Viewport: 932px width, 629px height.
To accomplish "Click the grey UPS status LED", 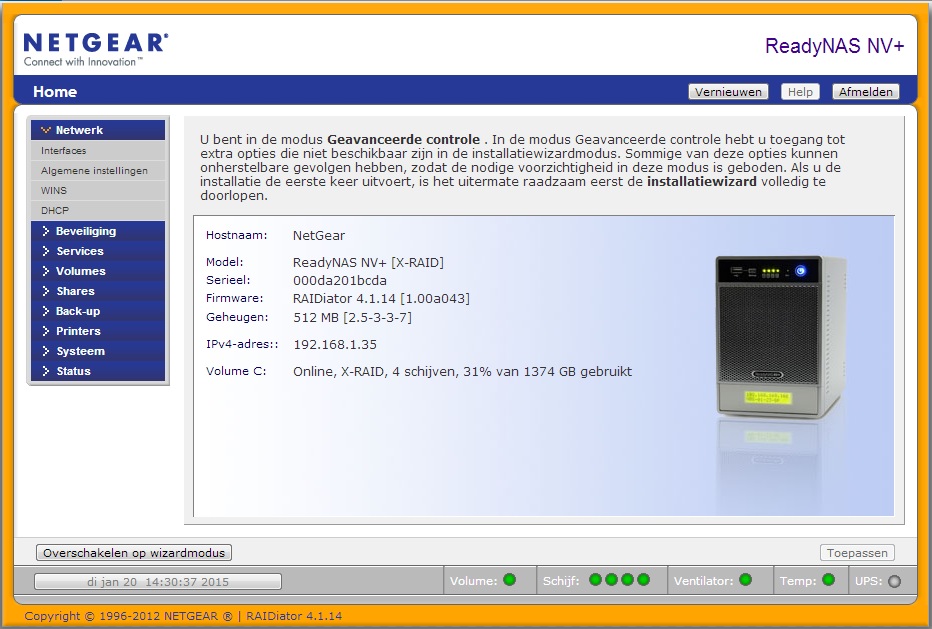I will tap(894, 581).
